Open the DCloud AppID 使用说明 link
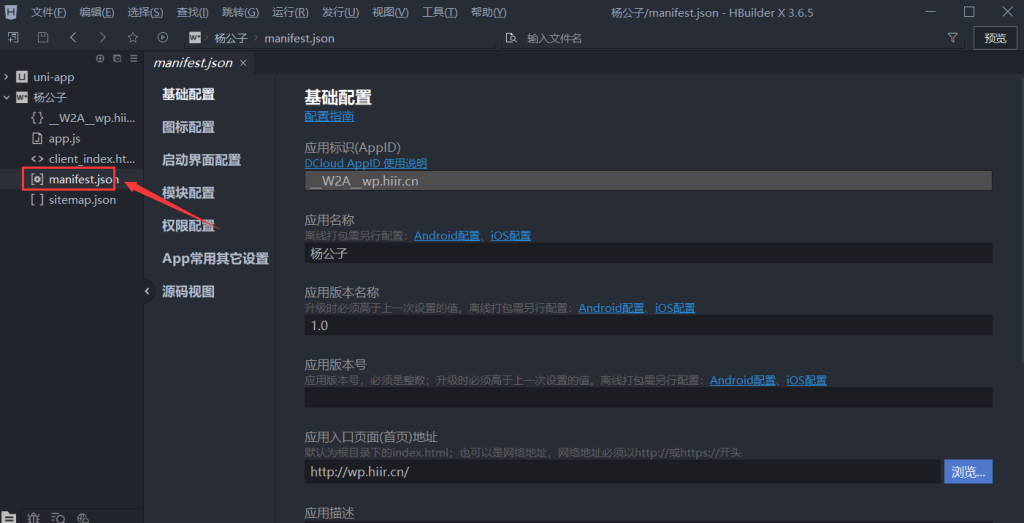 click(366, 163)
